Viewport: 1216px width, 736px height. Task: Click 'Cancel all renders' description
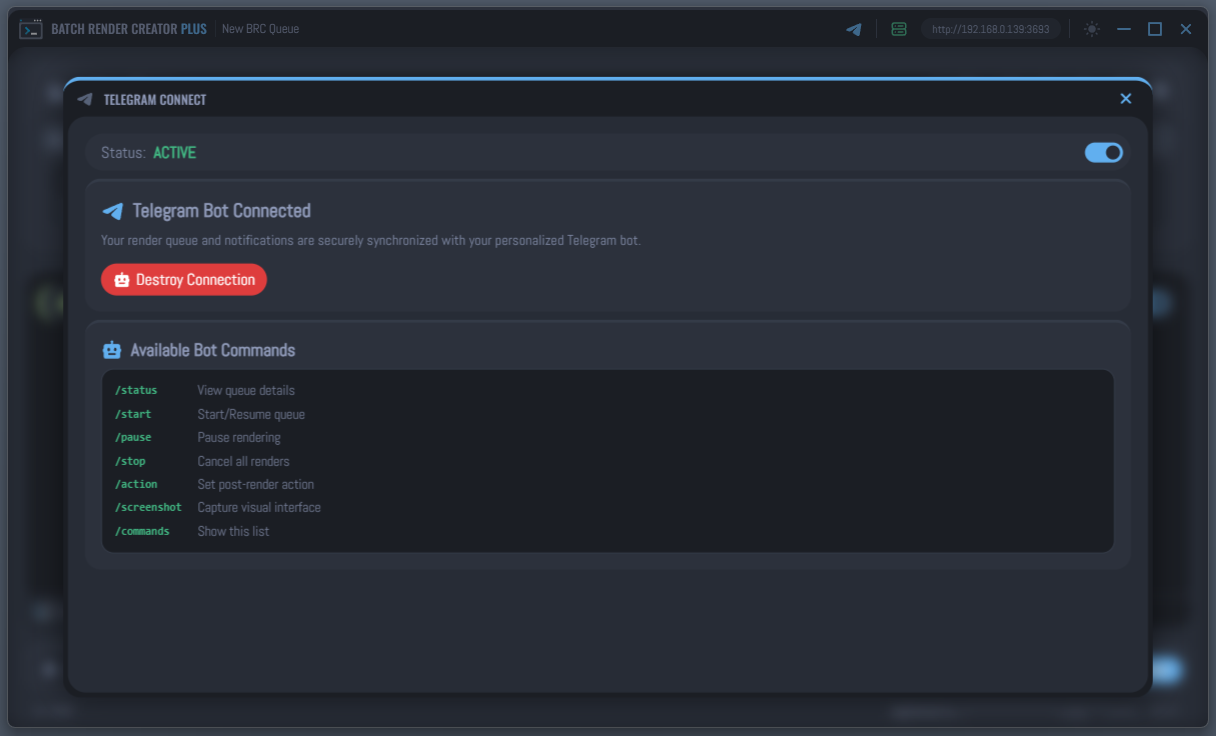[x=244, y=461]
